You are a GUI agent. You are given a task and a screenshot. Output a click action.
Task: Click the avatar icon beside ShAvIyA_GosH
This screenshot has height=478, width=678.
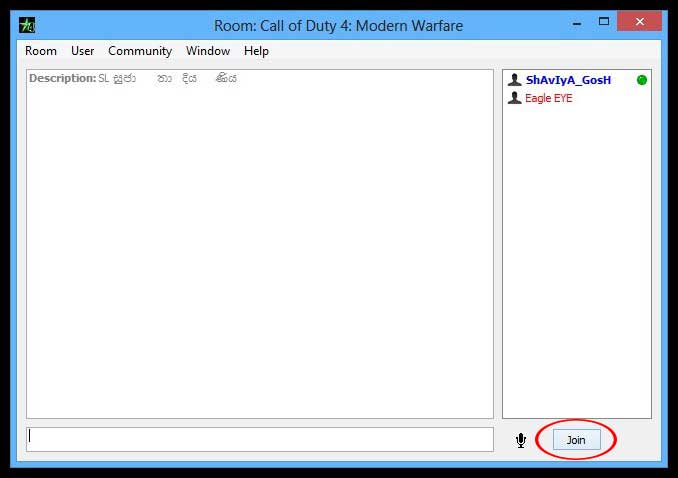(515, 80)
